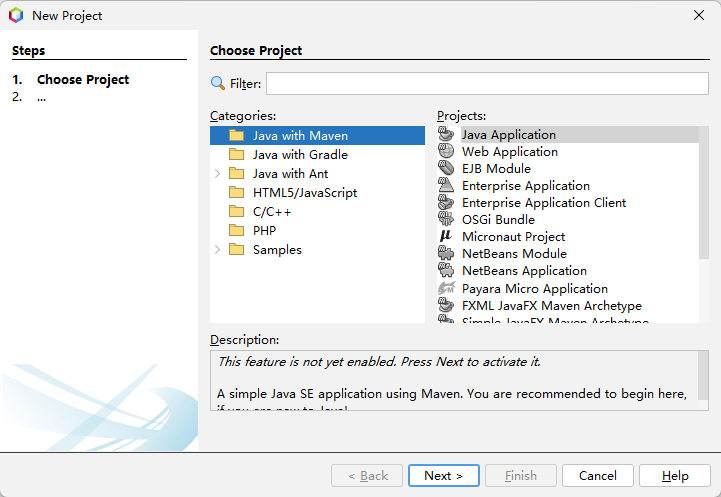Choose EJB Module in Projects list
This screenshot has height=497, width=721.
point(496,169)
